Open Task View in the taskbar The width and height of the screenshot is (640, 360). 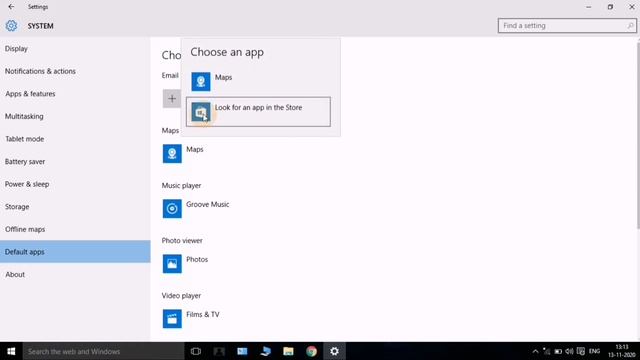(196, 351)
